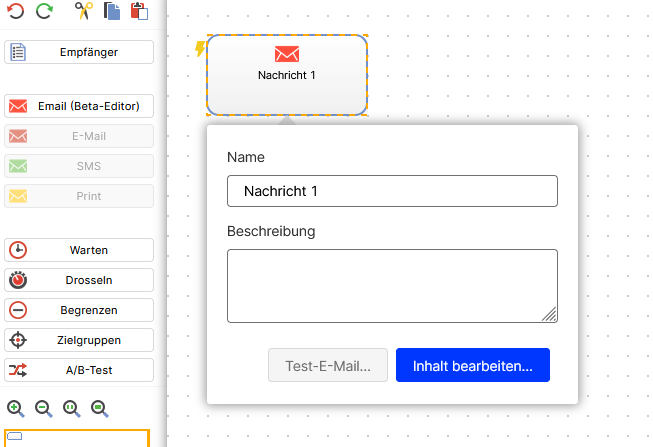
Task: Click the third magnifier zoom icon
Action: pos(72,408)
